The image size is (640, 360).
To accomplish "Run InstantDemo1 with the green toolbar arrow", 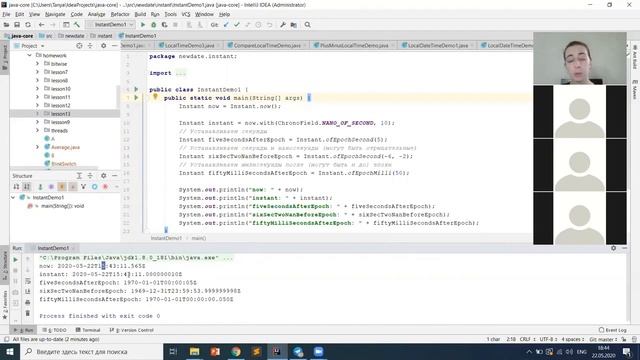I will [143, 25].
